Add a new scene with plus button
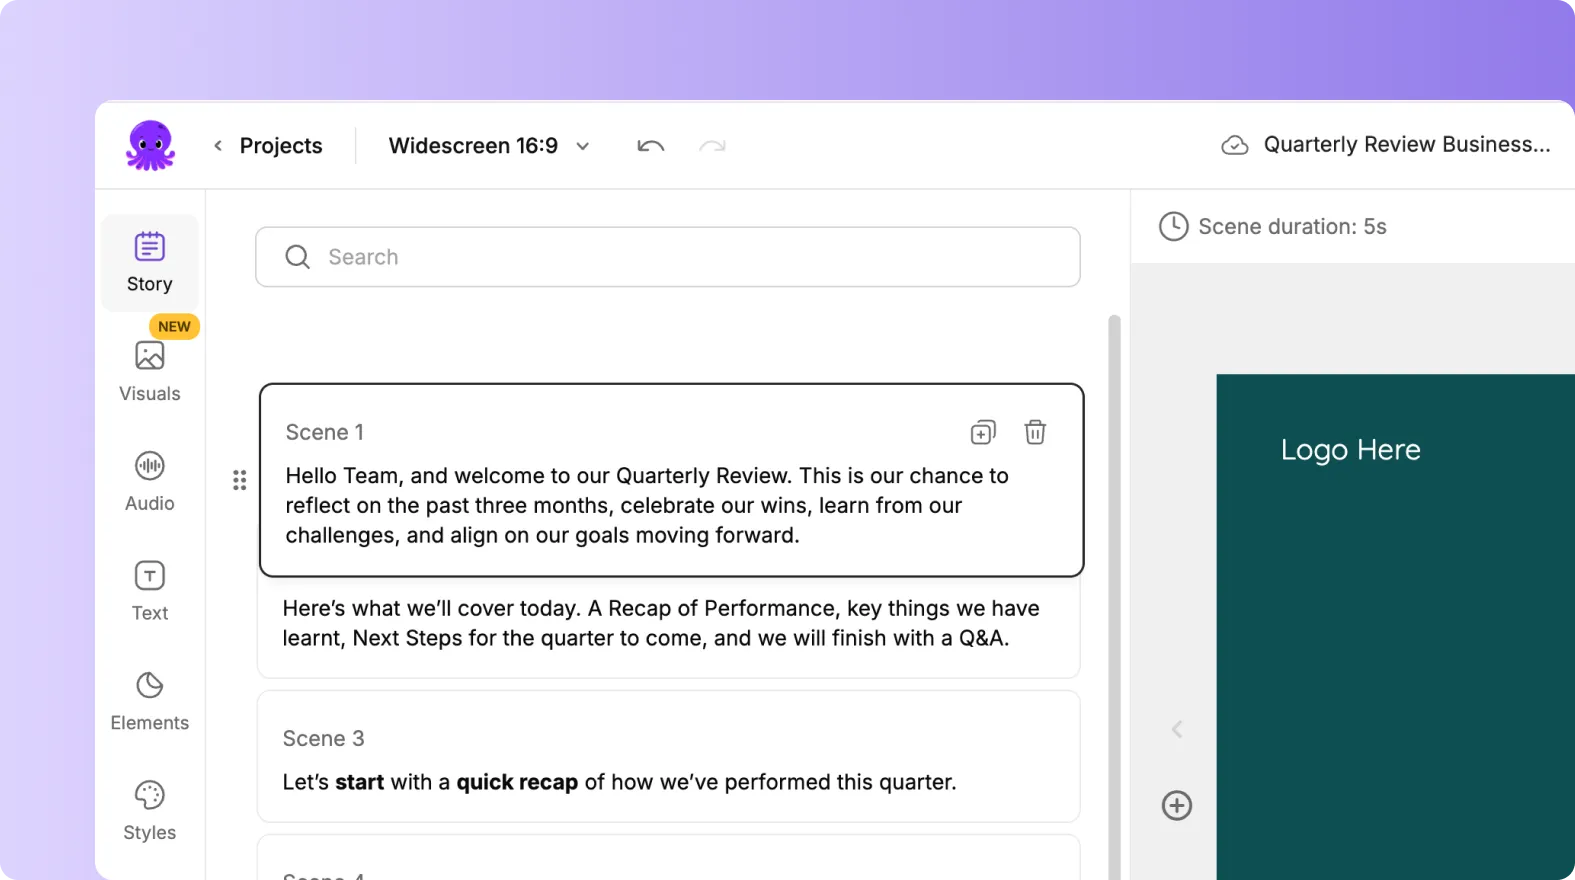Viewport: 1575px width, 880px height. 1177,805
